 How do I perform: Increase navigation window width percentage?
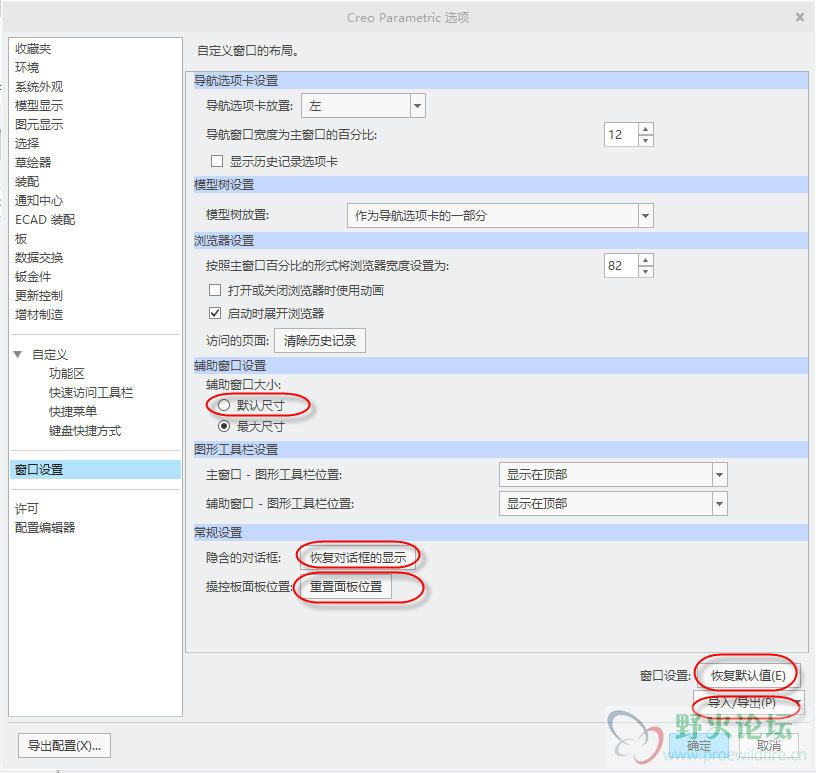click(x=645, y=129)
